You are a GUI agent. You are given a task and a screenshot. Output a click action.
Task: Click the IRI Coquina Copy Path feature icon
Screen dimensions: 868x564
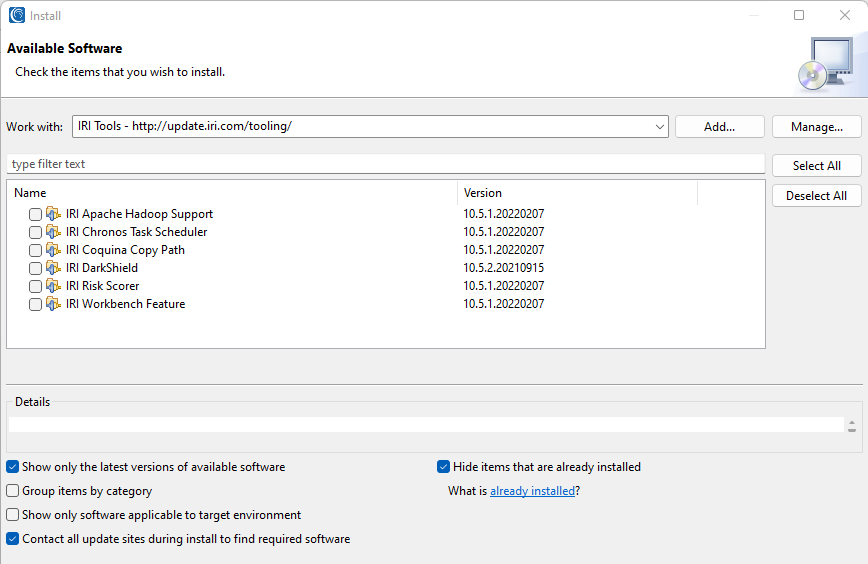pos(53,250)
